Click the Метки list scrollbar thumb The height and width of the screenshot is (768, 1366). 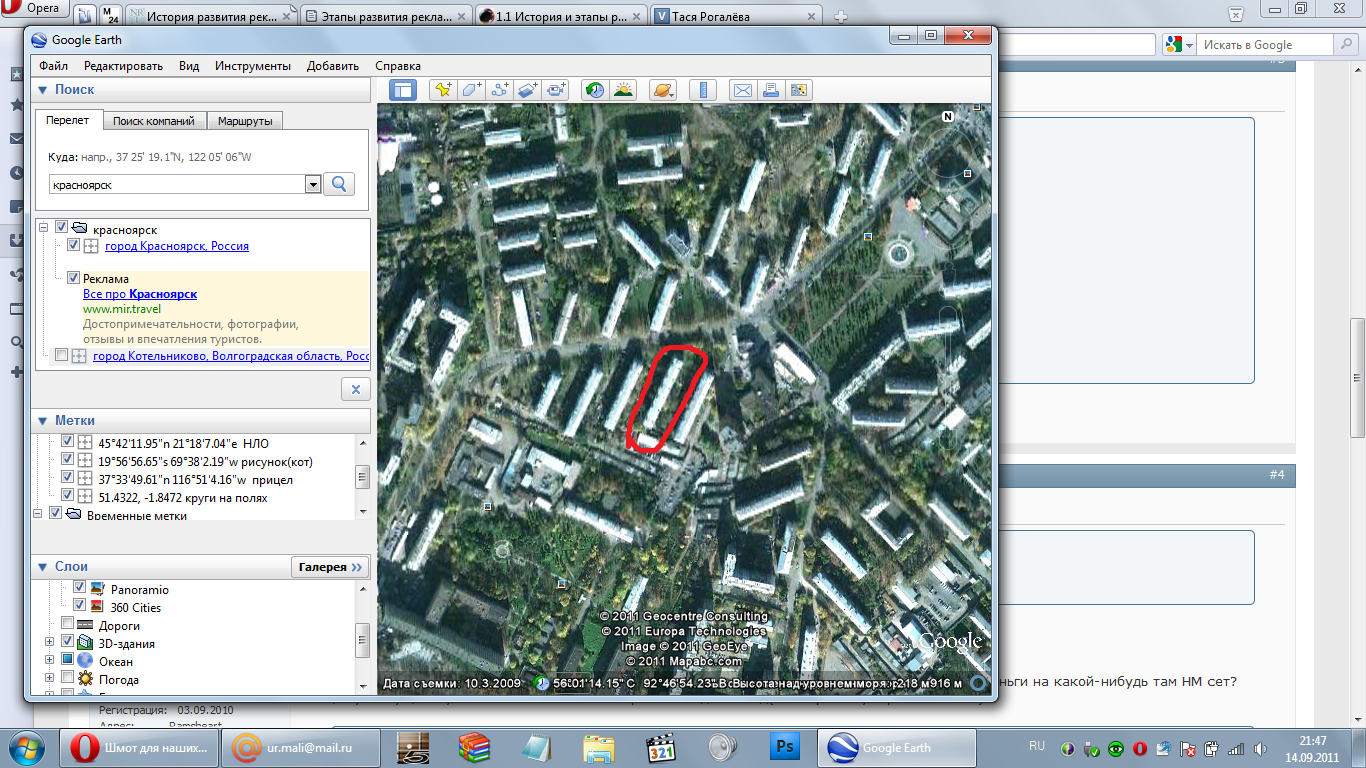click(363, 478)
